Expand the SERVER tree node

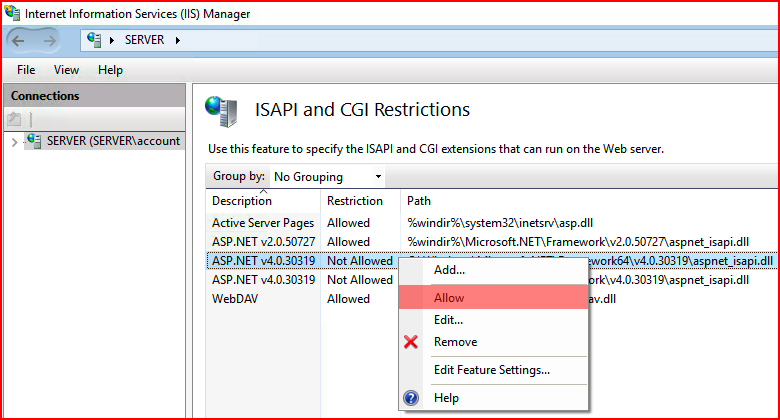click(x=14, y=142)
